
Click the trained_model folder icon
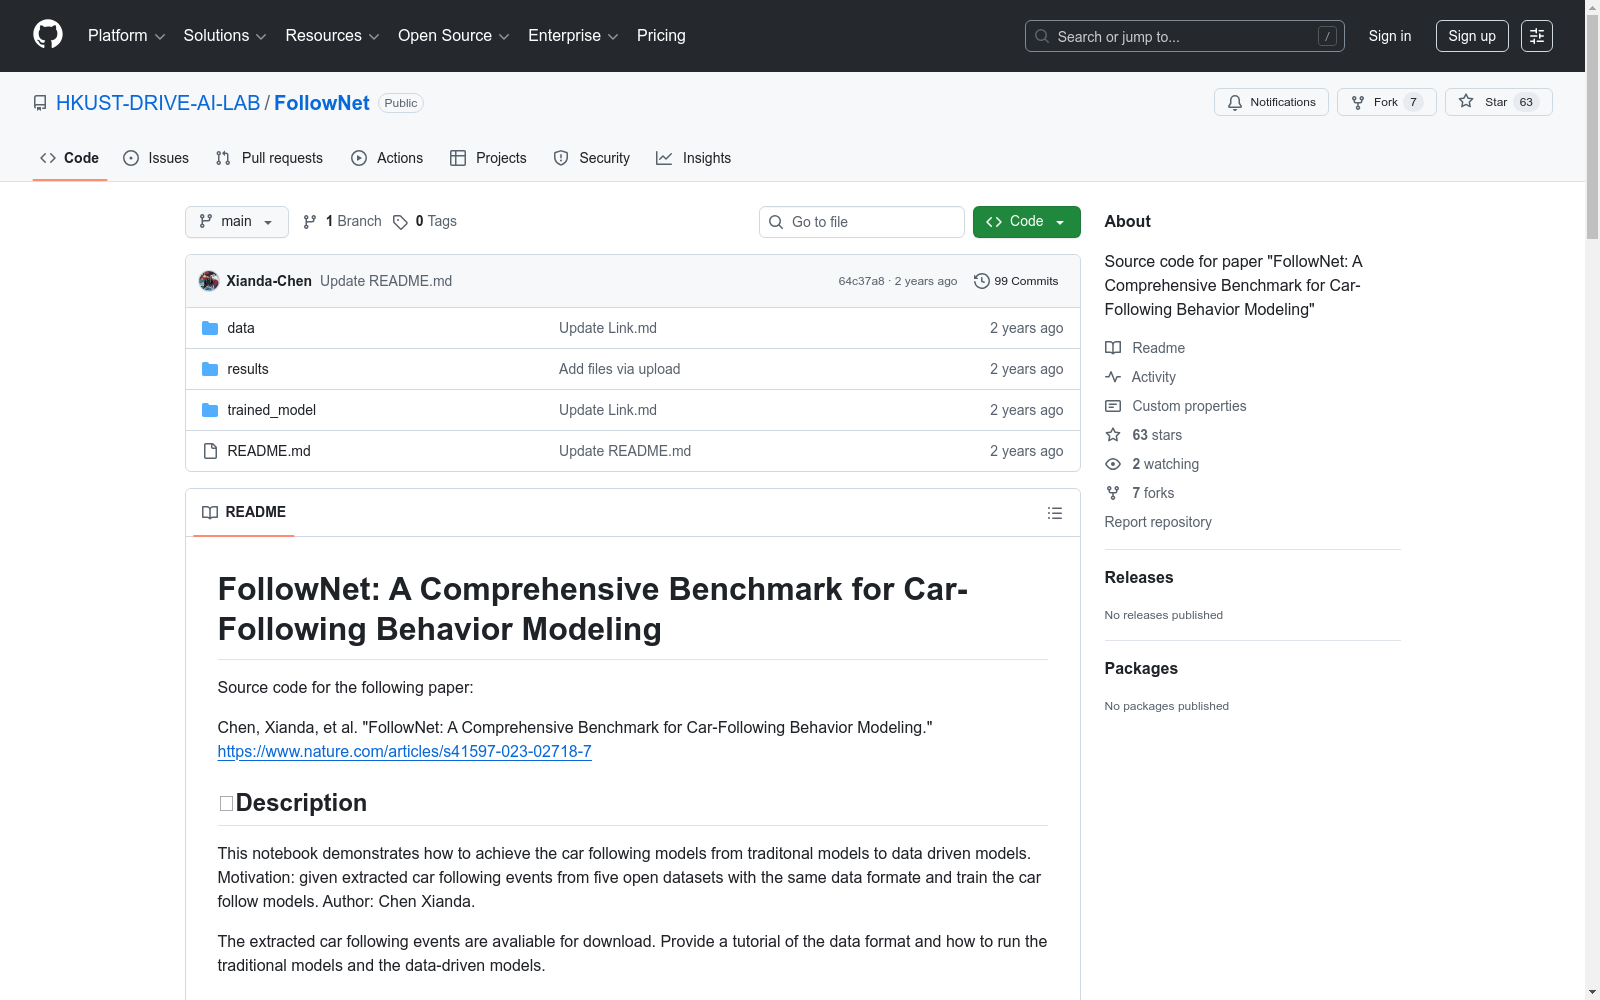pyautogui.click(x=210, y=410)
